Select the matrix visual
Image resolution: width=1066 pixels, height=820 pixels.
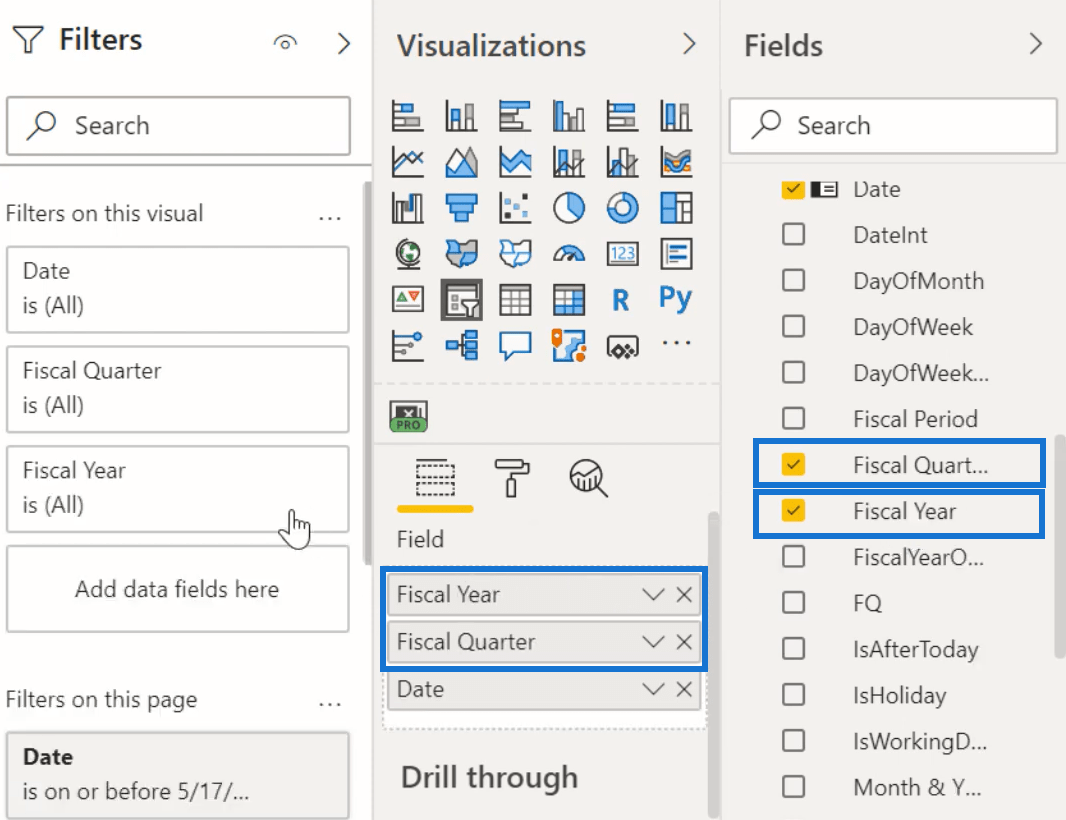568,300
